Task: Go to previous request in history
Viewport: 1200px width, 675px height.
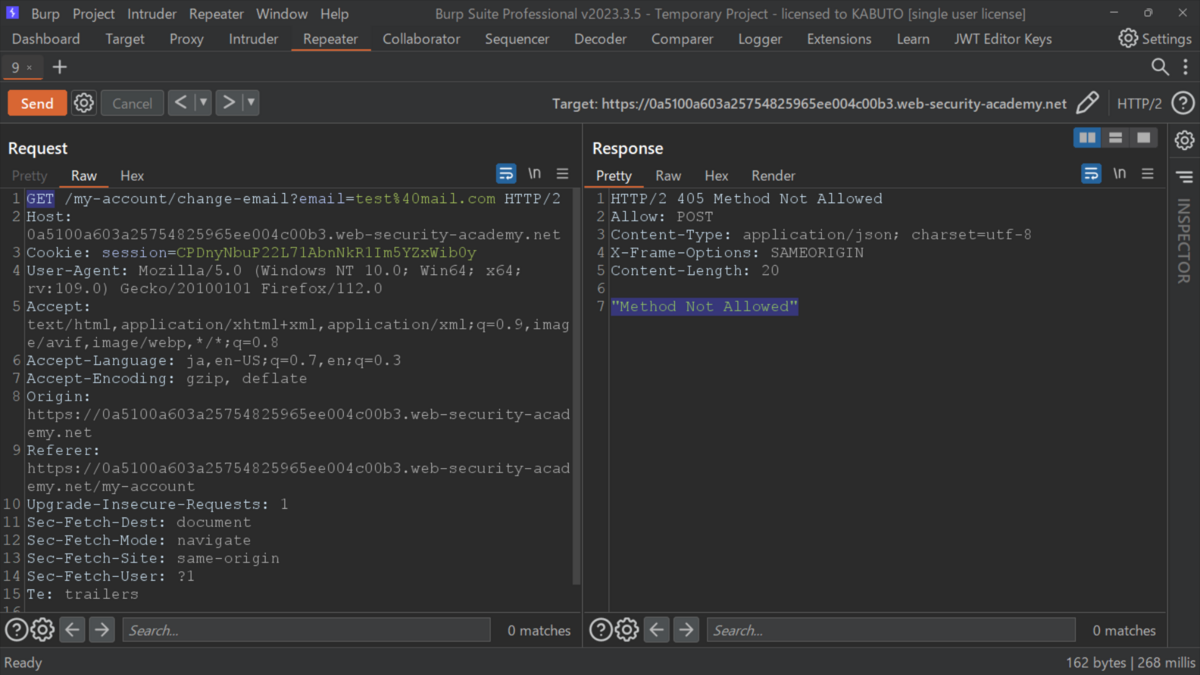Action: [180, 102]
